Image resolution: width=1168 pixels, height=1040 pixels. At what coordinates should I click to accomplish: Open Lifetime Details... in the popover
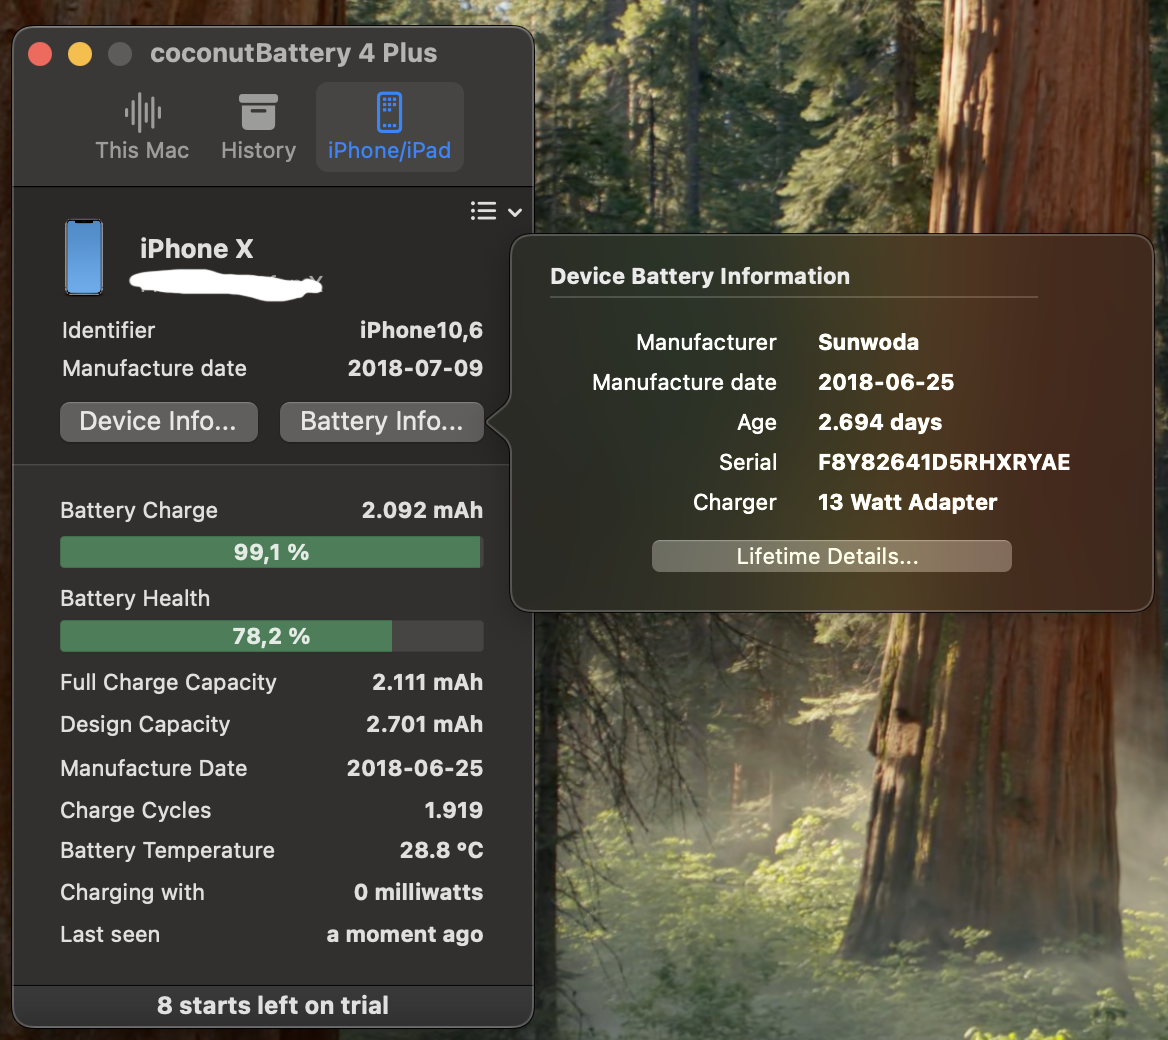click(831, 557)
